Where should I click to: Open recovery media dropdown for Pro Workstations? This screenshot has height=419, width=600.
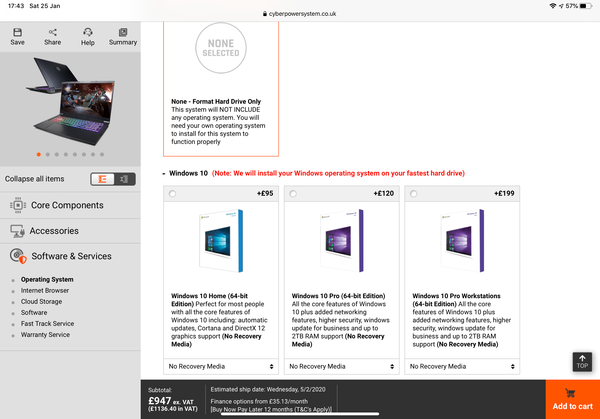point(462,366)
